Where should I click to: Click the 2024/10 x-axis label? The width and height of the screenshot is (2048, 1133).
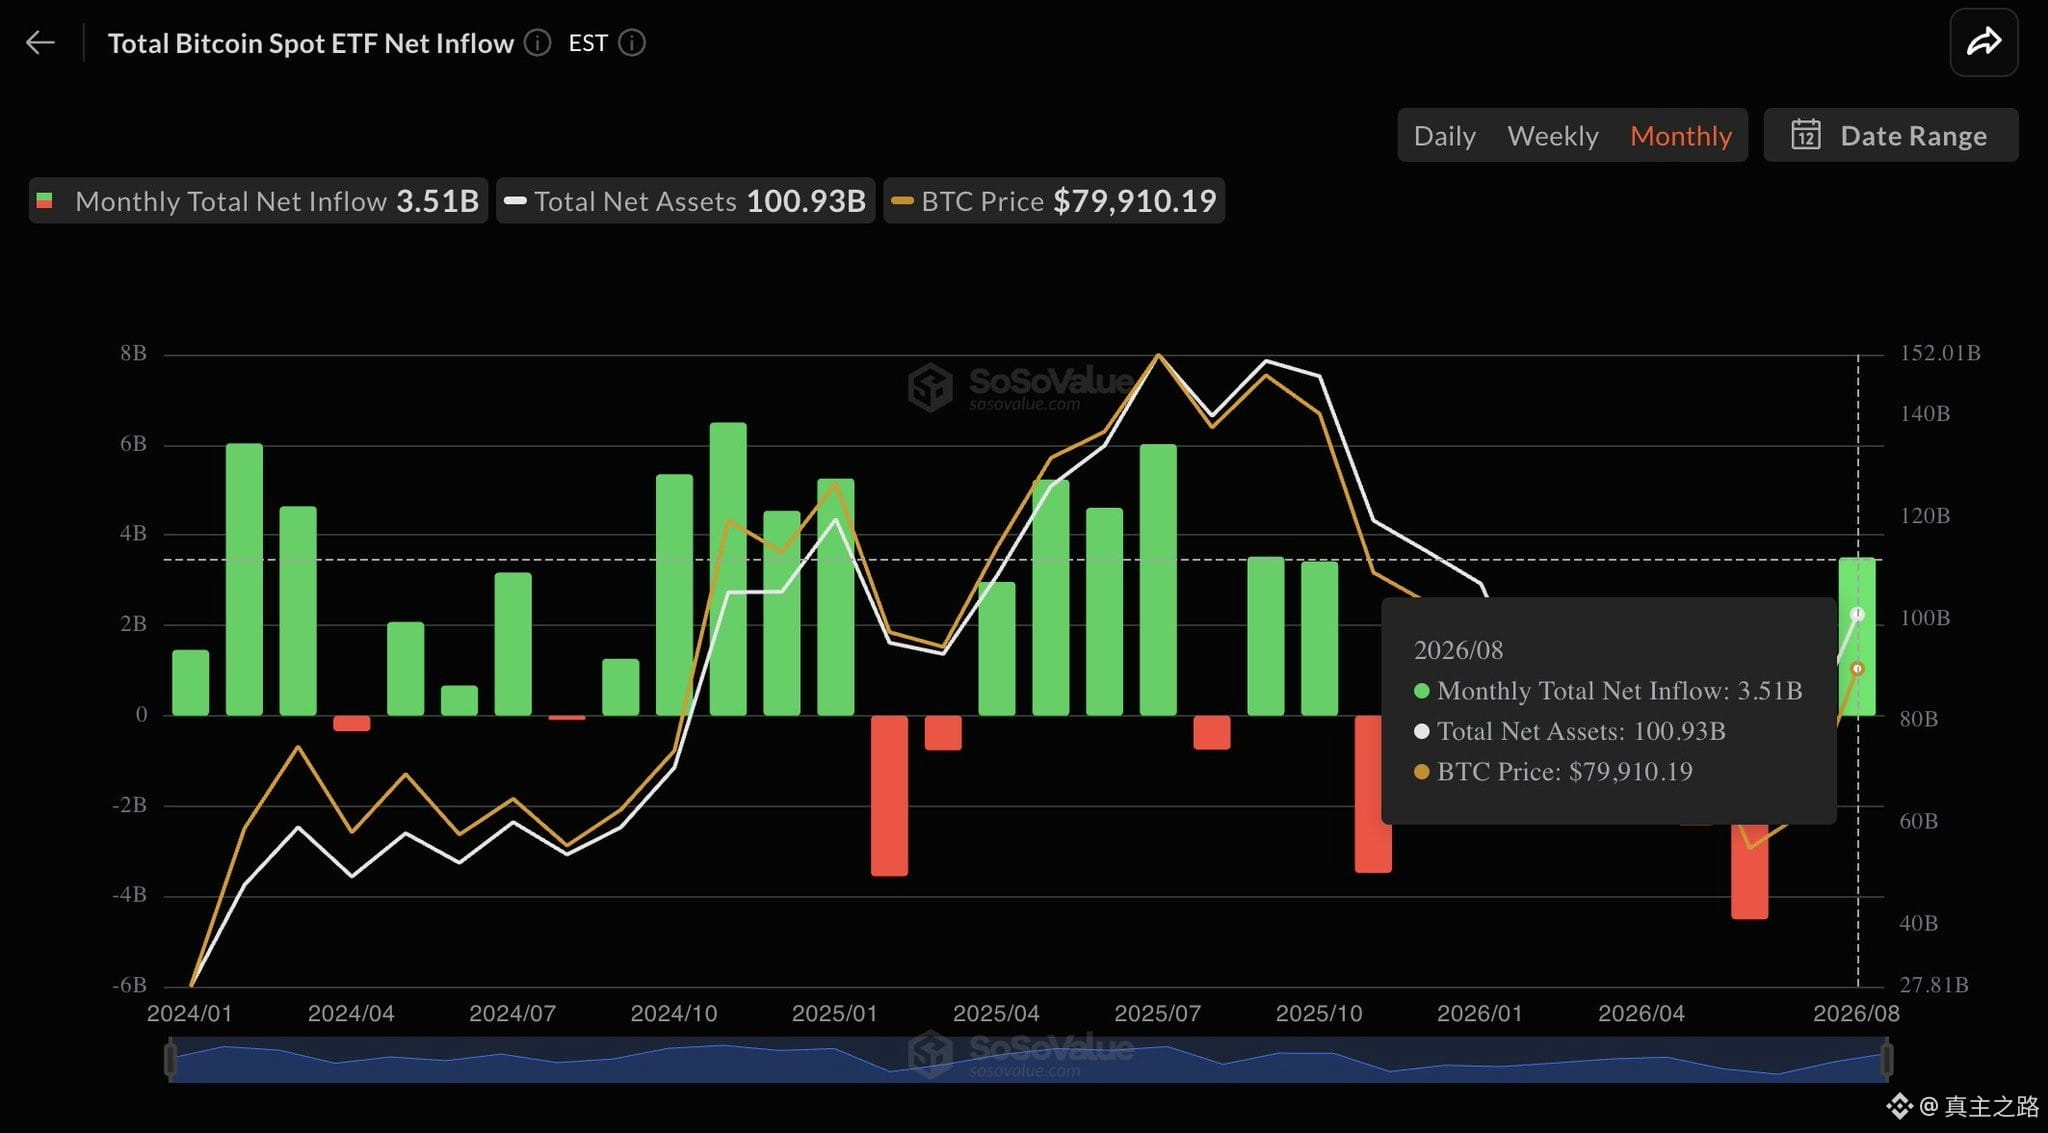click(674, 1013)
